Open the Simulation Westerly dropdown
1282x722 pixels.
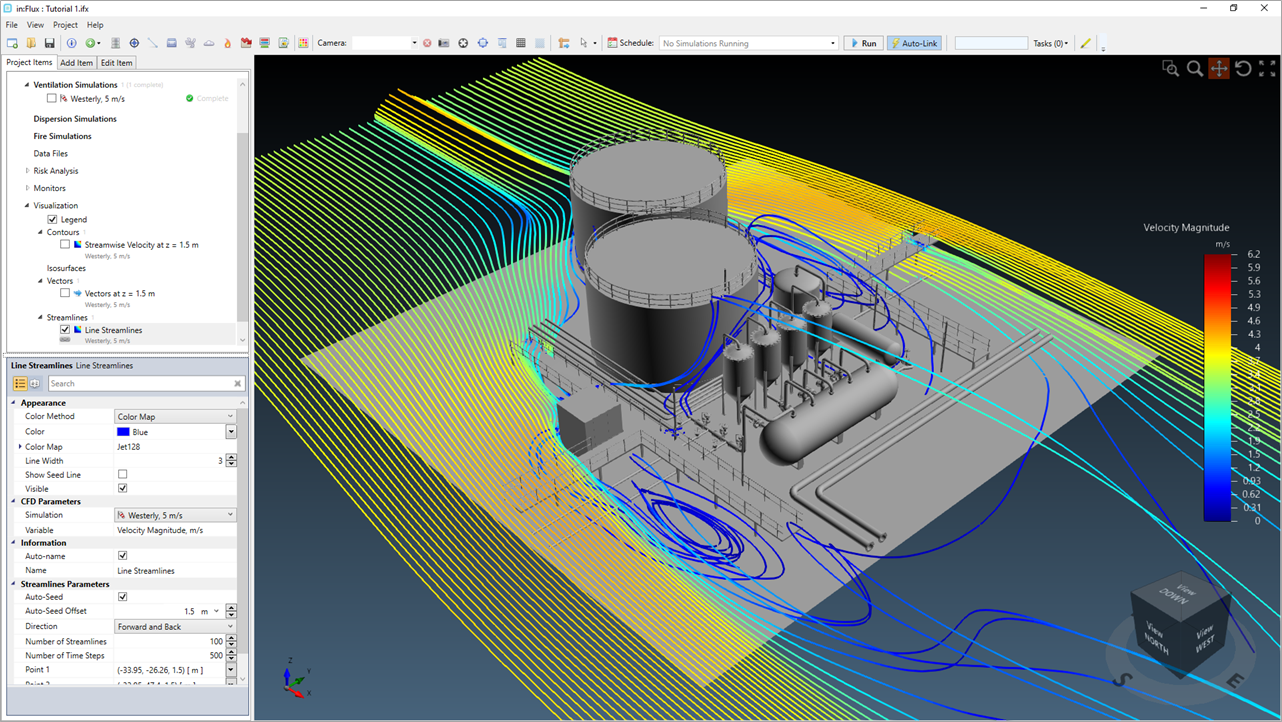click(175, 515)
